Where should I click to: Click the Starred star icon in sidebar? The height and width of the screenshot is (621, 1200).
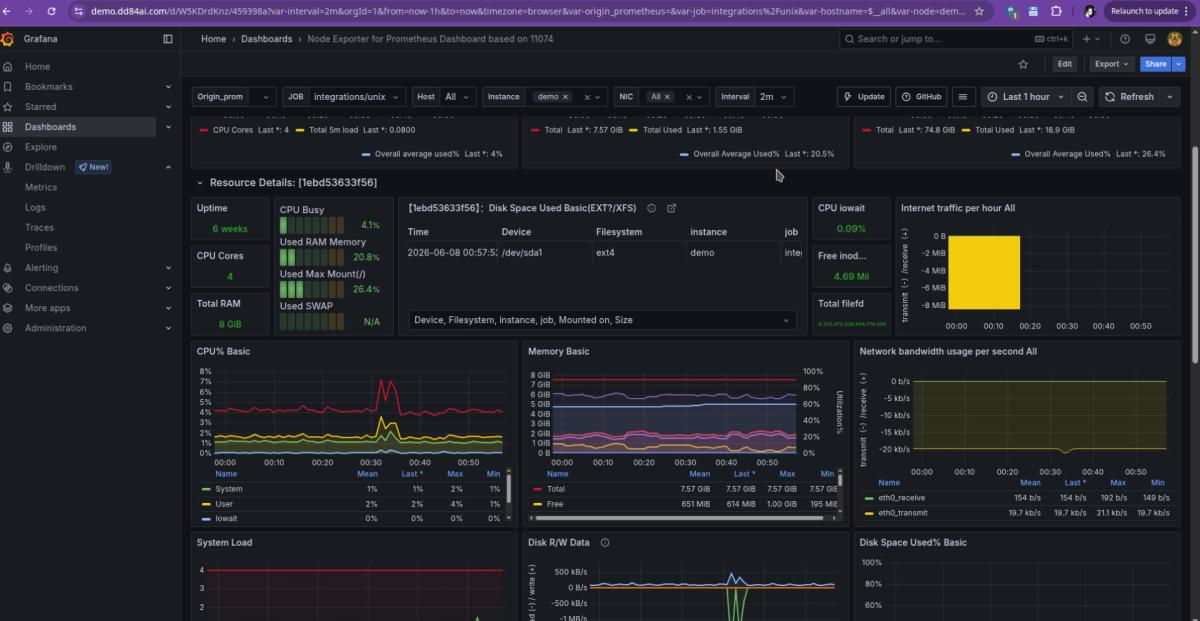coord(8,107)
